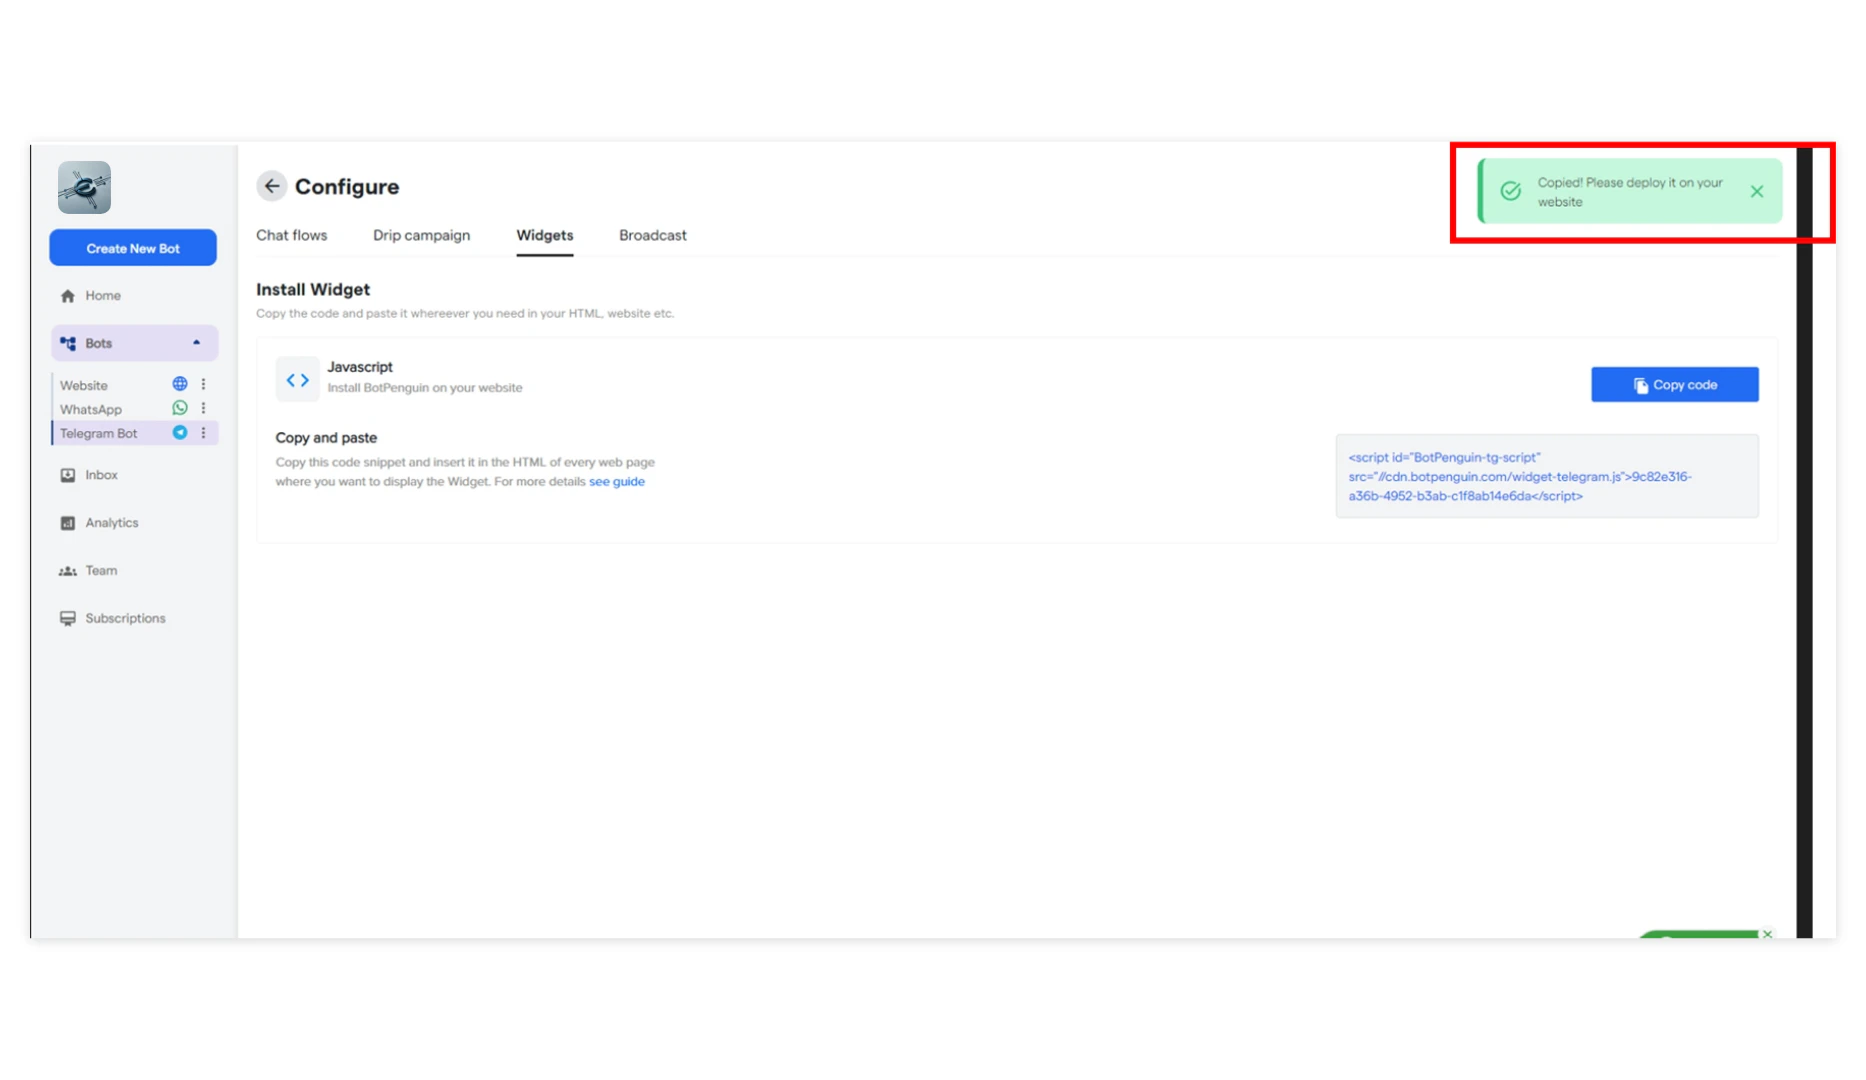Click the Website globe icon

pyautogui.click(x=180, y=384)
